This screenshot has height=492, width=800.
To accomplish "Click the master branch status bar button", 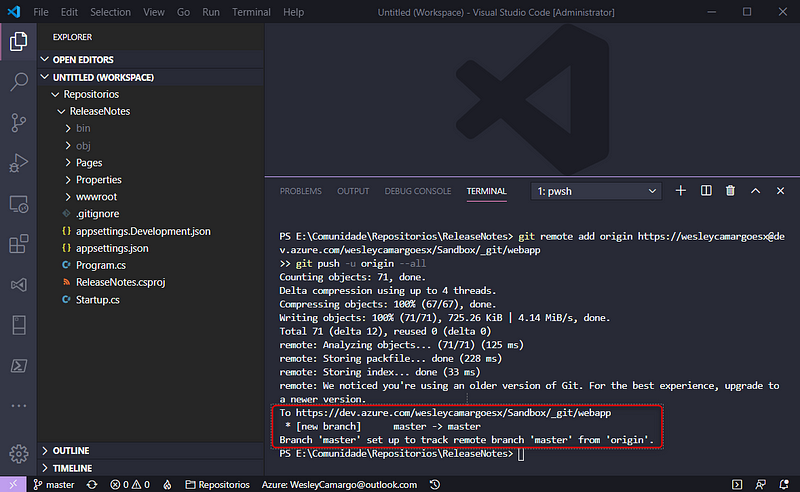I will pyautogui.click(x=53, y=484).
